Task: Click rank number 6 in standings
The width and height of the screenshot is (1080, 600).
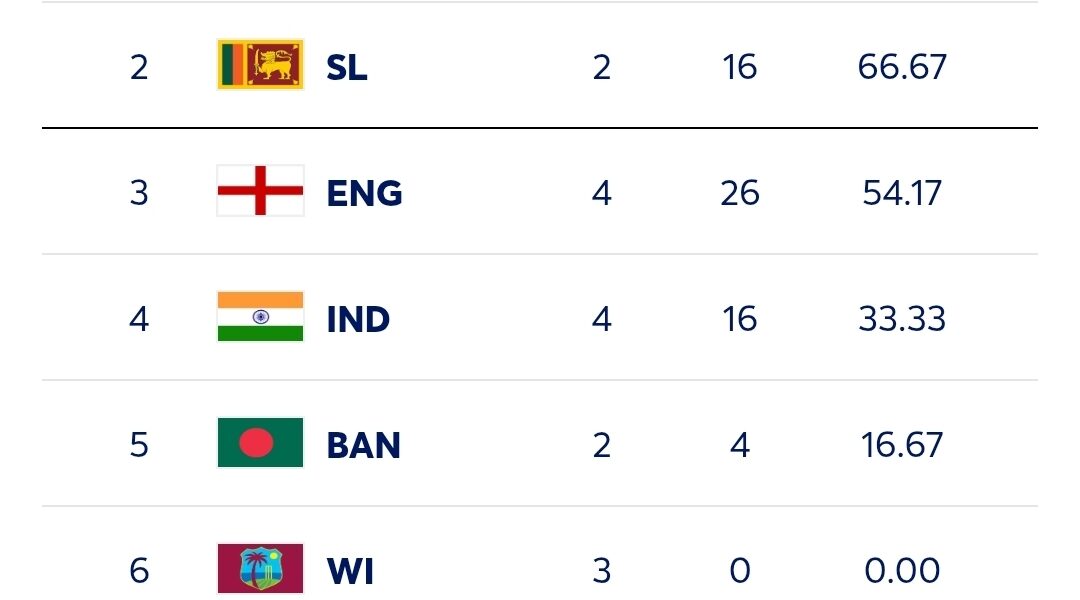Action: (139, 572)
